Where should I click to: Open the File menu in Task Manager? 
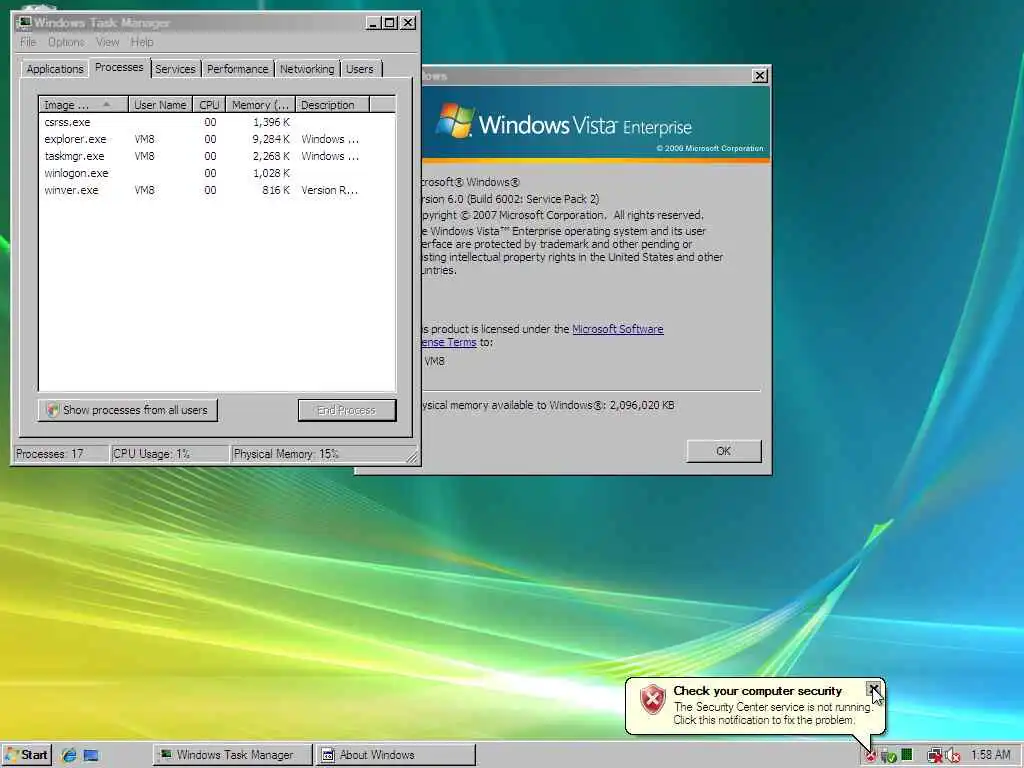28,42
